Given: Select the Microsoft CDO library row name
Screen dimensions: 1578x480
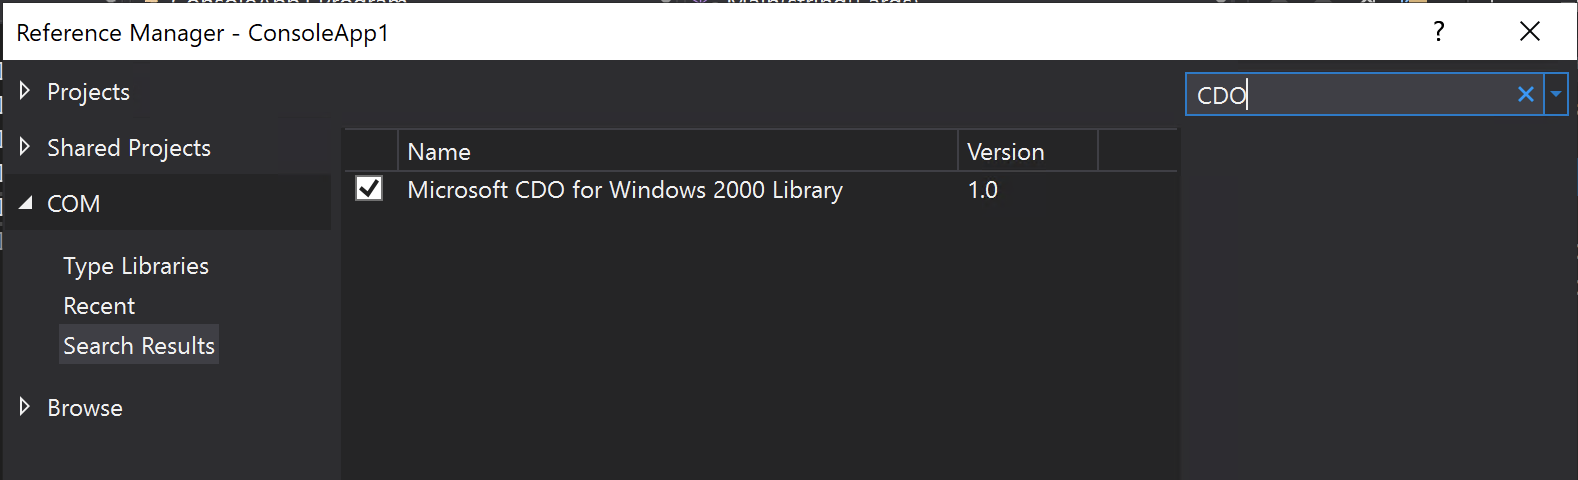Looking at the screenshot, I should (x=625, y=190).
